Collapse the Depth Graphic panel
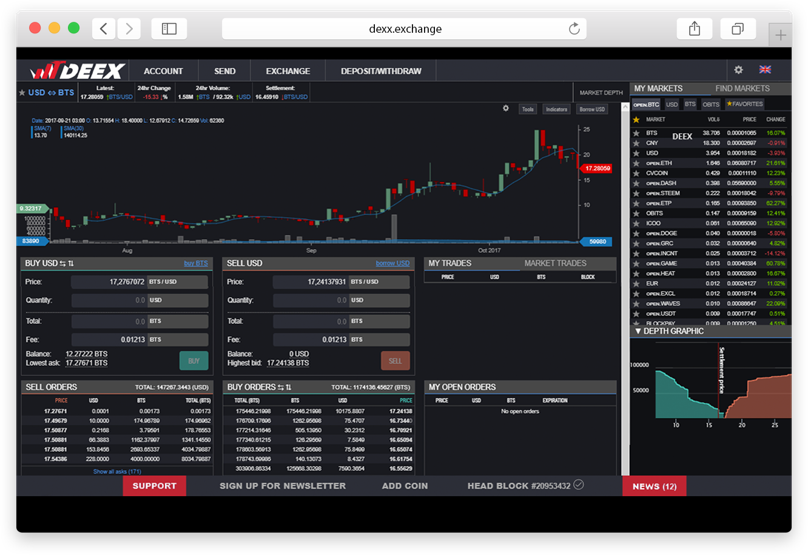The image size is (808, 555). [638, 331]
